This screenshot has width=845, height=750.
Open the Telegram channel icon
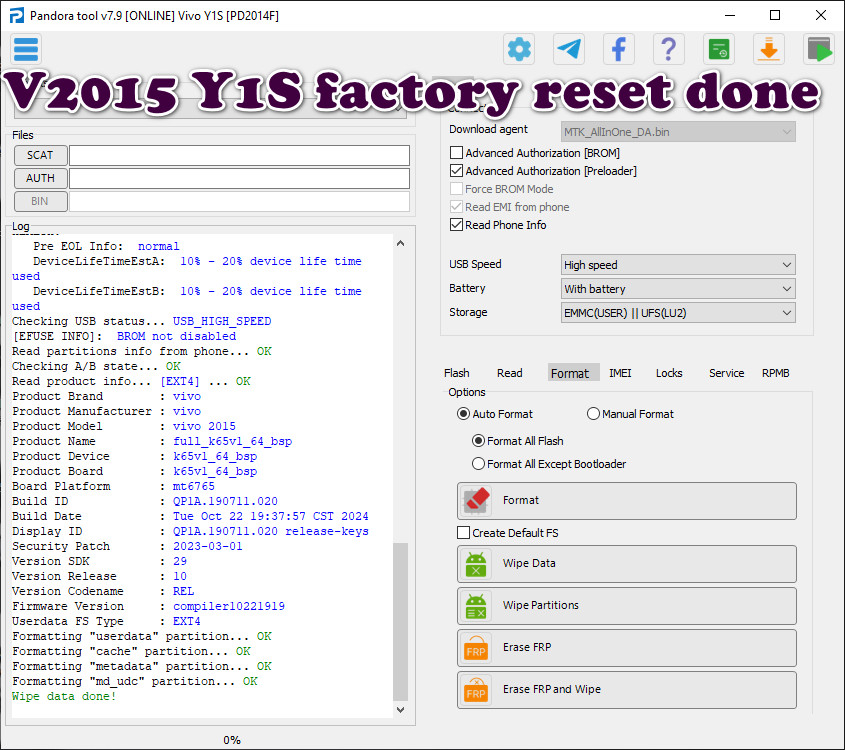point(569,50)
